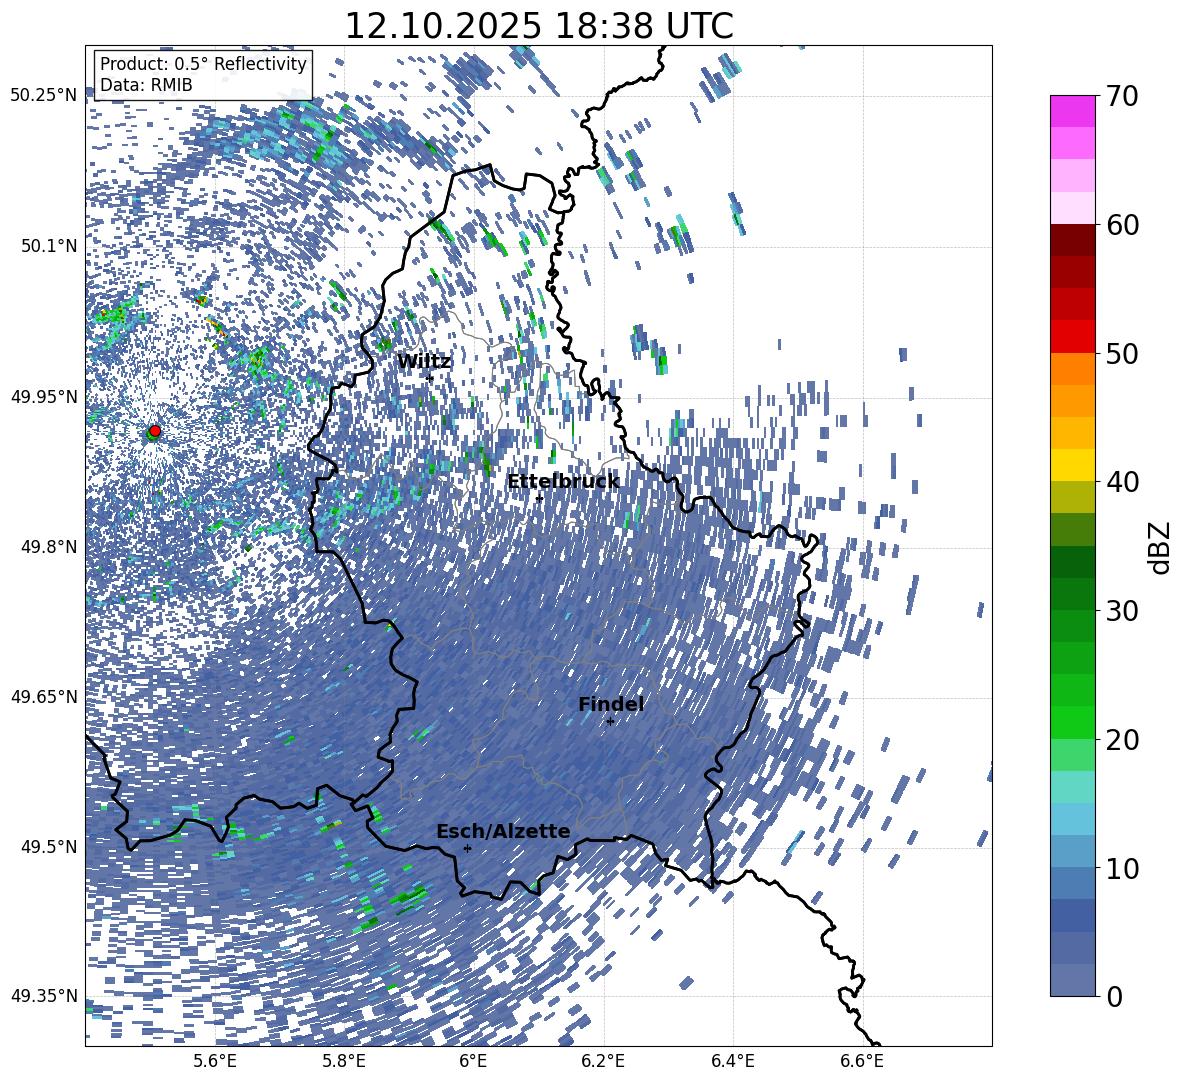The image size is (1184, 1081).
Task: Click the 6.6°E longitude tick label
Action: (862, 1061)
